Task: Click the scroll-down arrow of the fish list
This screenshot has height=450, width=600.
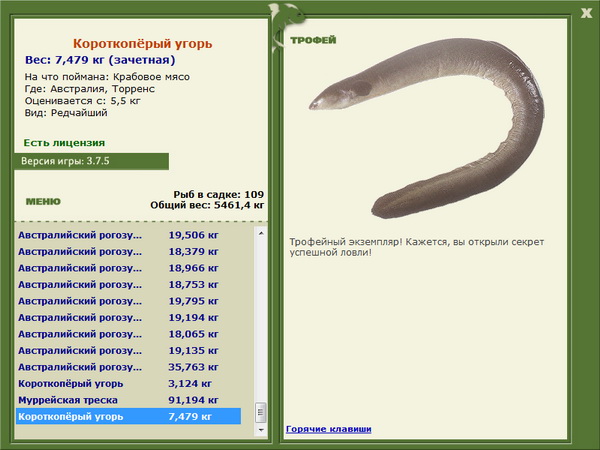Action: tap(261, 430)
